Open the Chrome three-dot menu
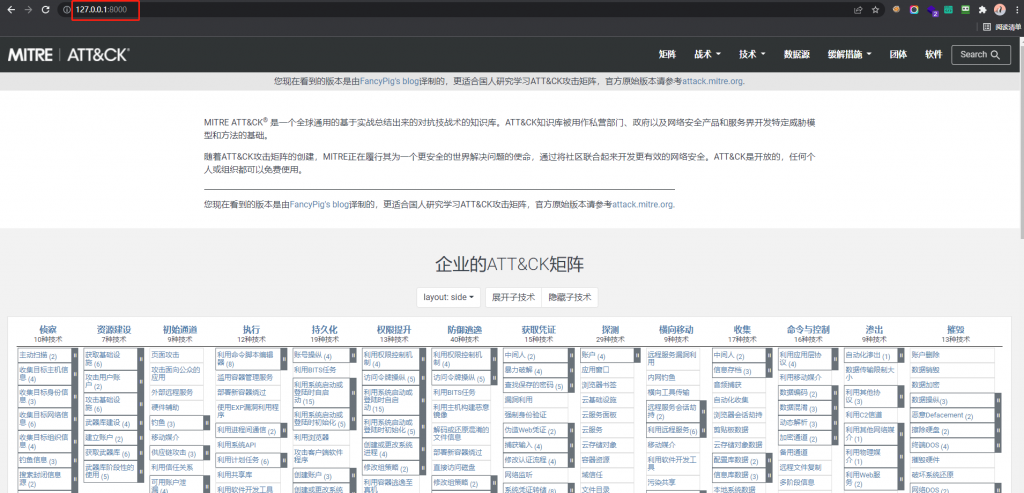The width and height of the screenshot is (1024, 493). [1016, 10]
